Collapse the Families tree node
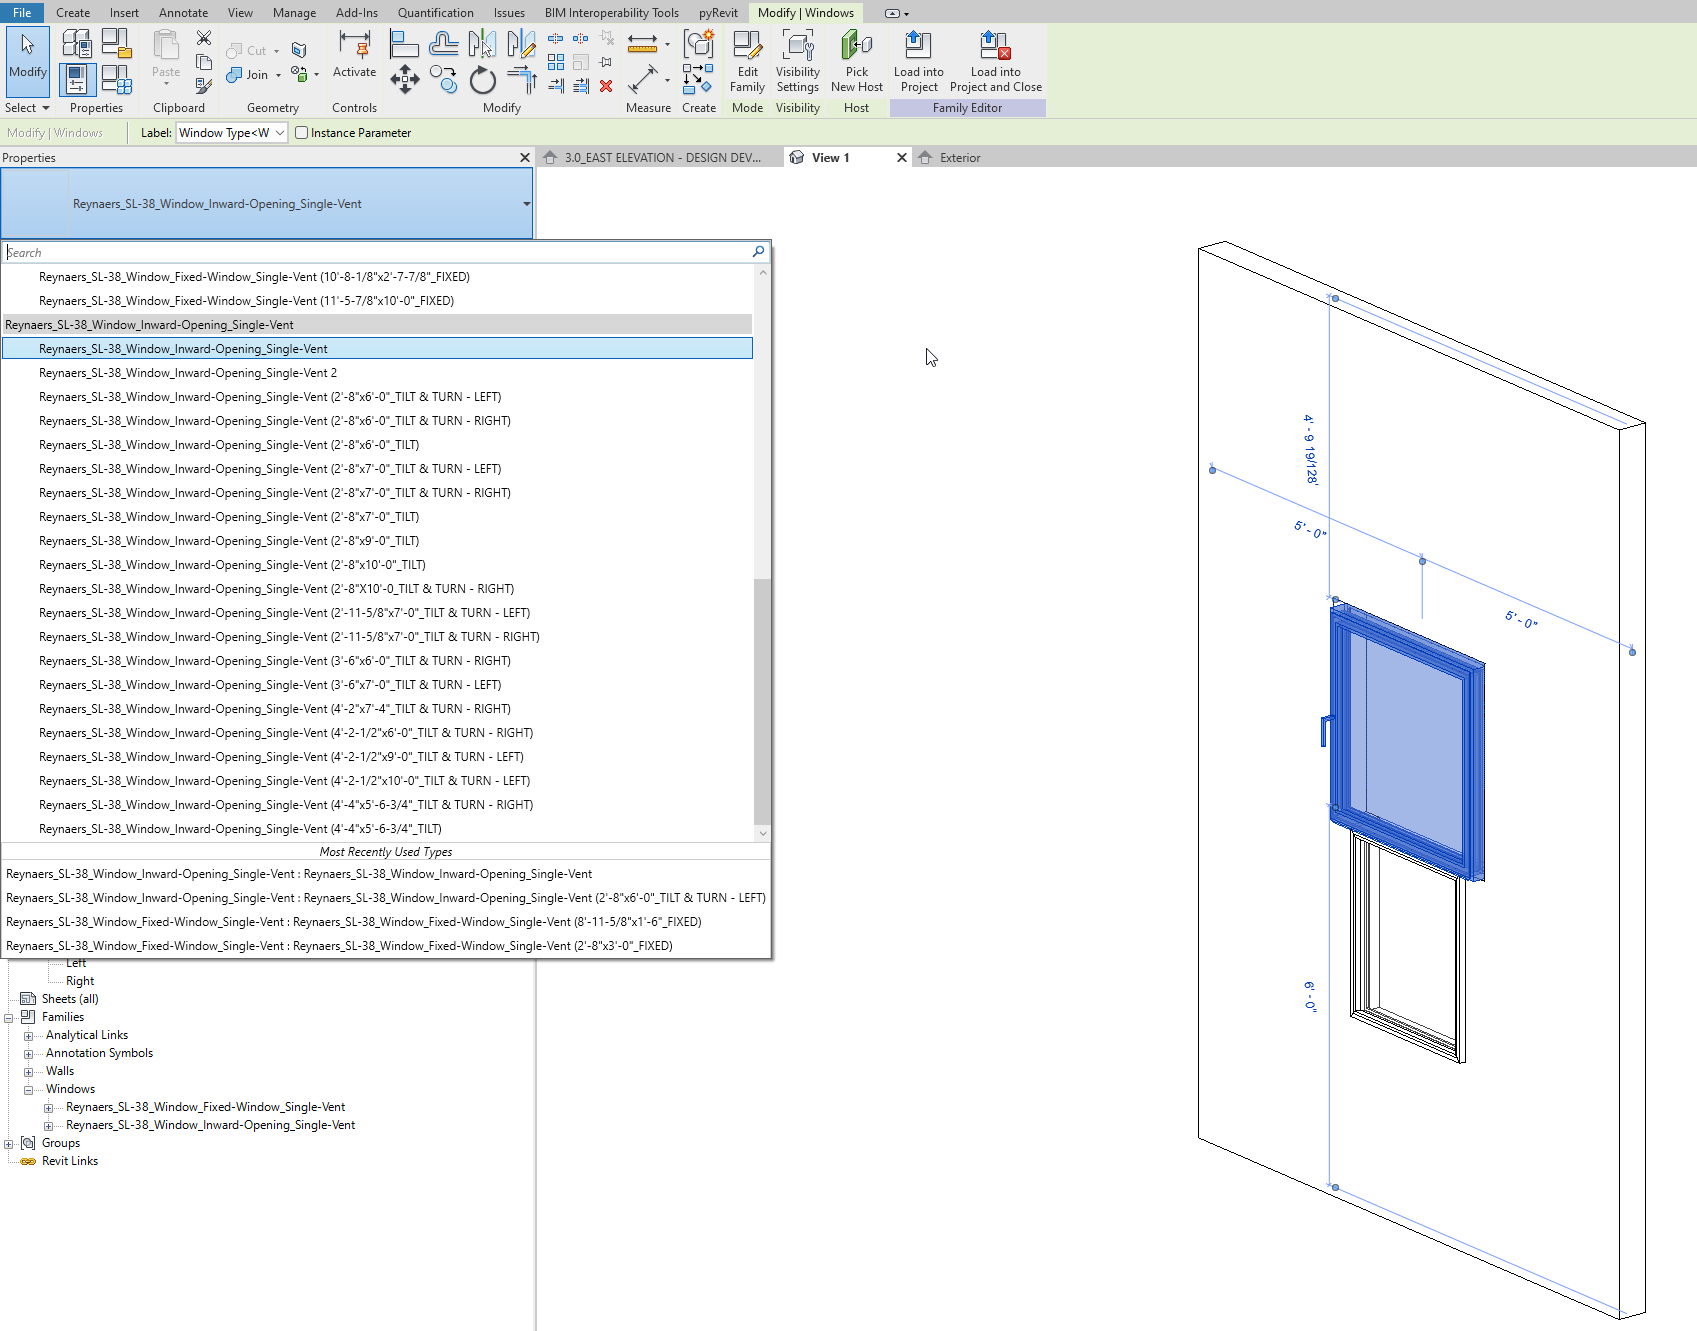 coord(10,1016)
